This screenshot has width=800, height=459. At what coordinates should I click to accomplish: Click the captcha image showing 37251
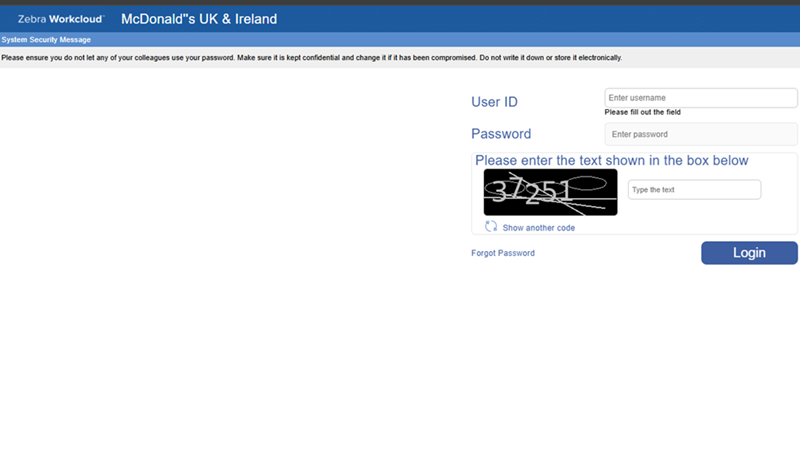[550, 192]
